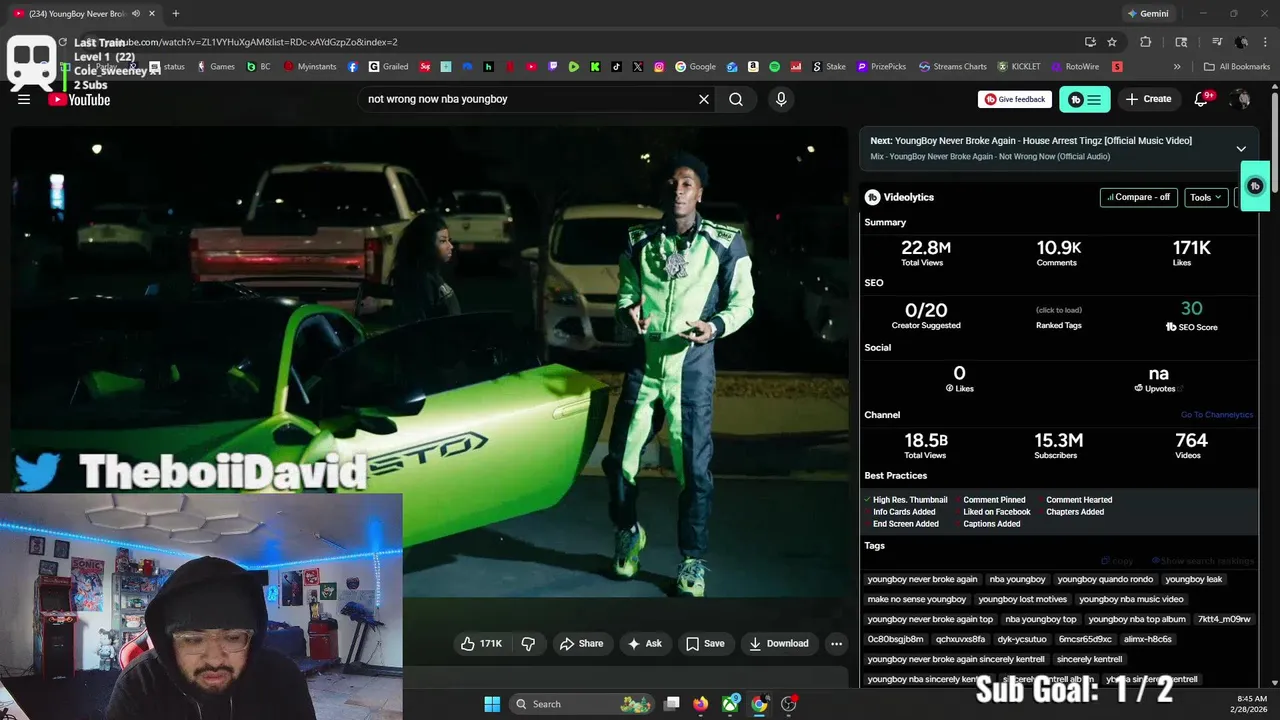Open the OBS icon in taskbar

788,704
